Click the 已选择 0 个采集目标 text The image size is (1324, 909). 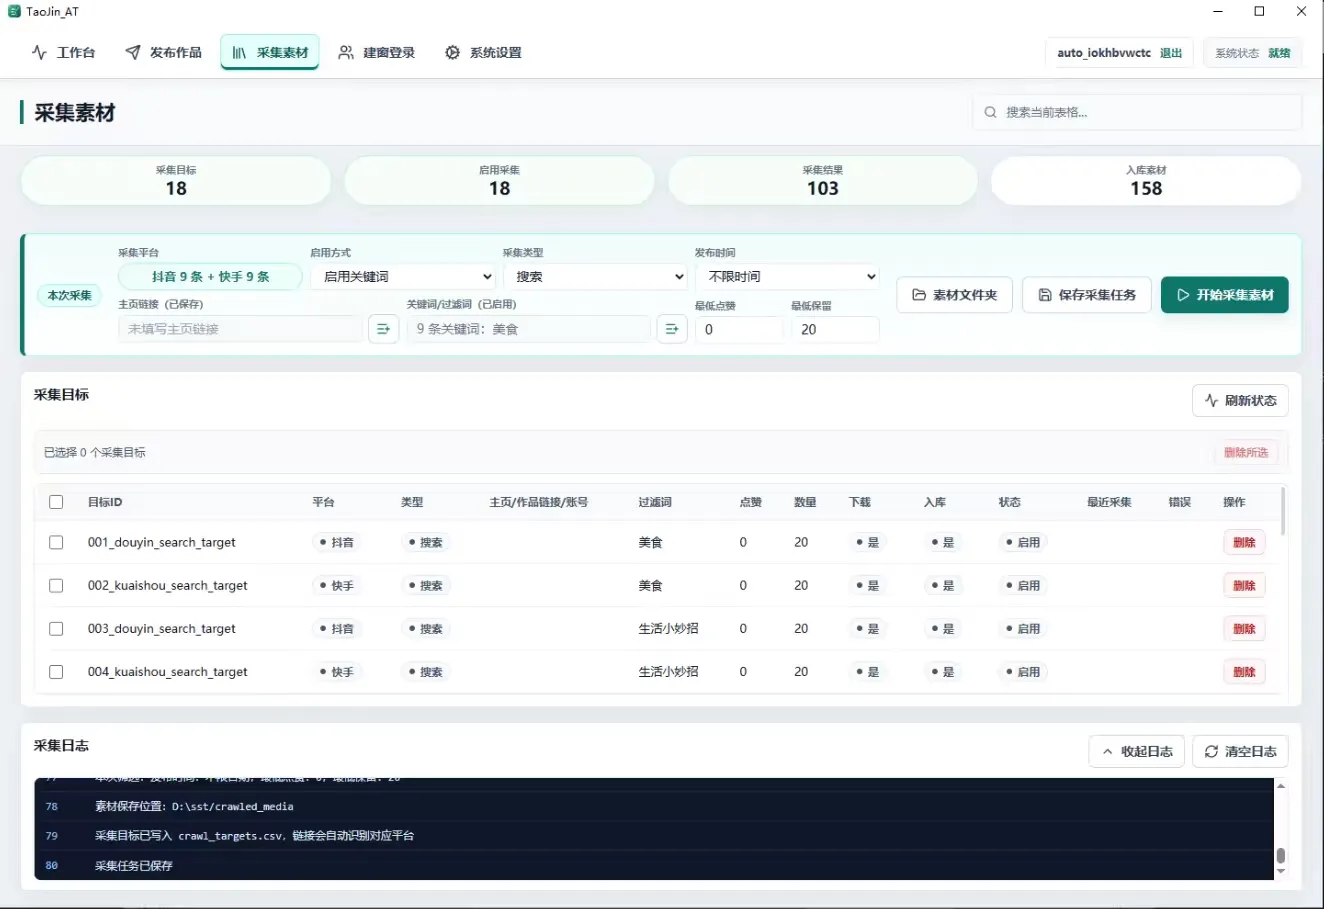(95, 453)
